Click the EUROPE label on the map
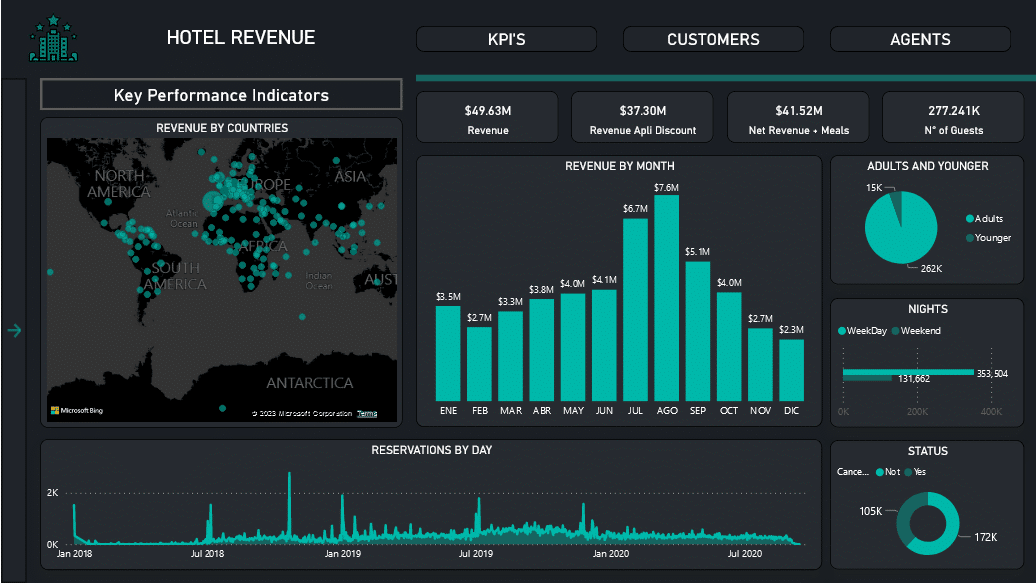This screenshot has height=583, width=1036. [x=263, y=184]
